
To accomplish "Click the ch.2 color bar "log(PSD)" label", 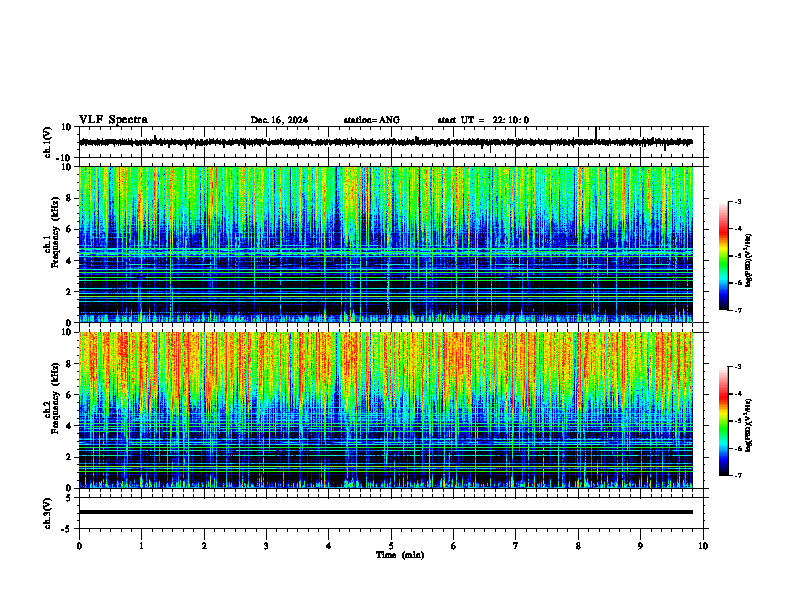I will coord(749,425).
